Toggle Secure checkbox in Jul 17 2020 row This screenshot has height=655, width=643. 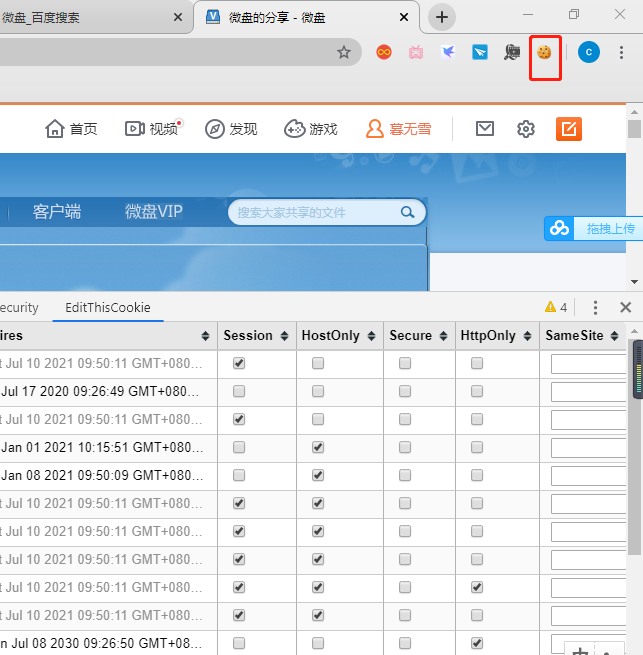[x=405, y=391]
